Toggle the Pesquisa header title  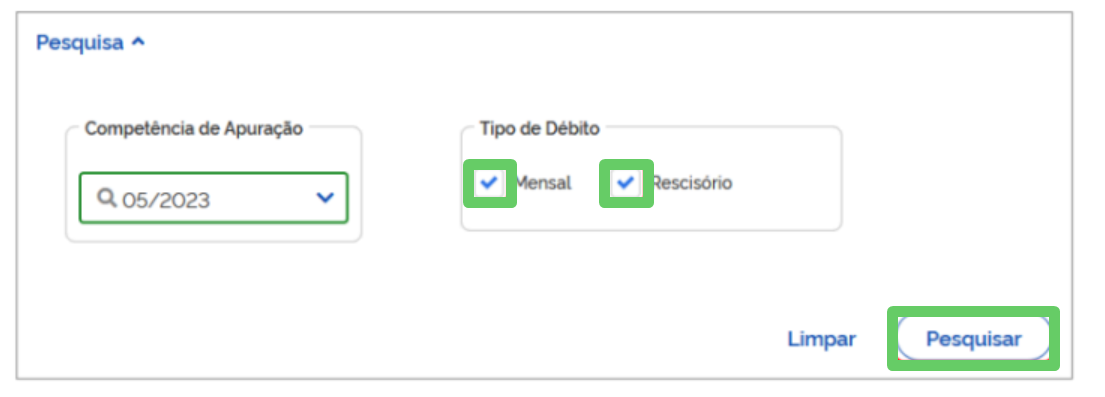pyautogui.click(x=80, y=42)
